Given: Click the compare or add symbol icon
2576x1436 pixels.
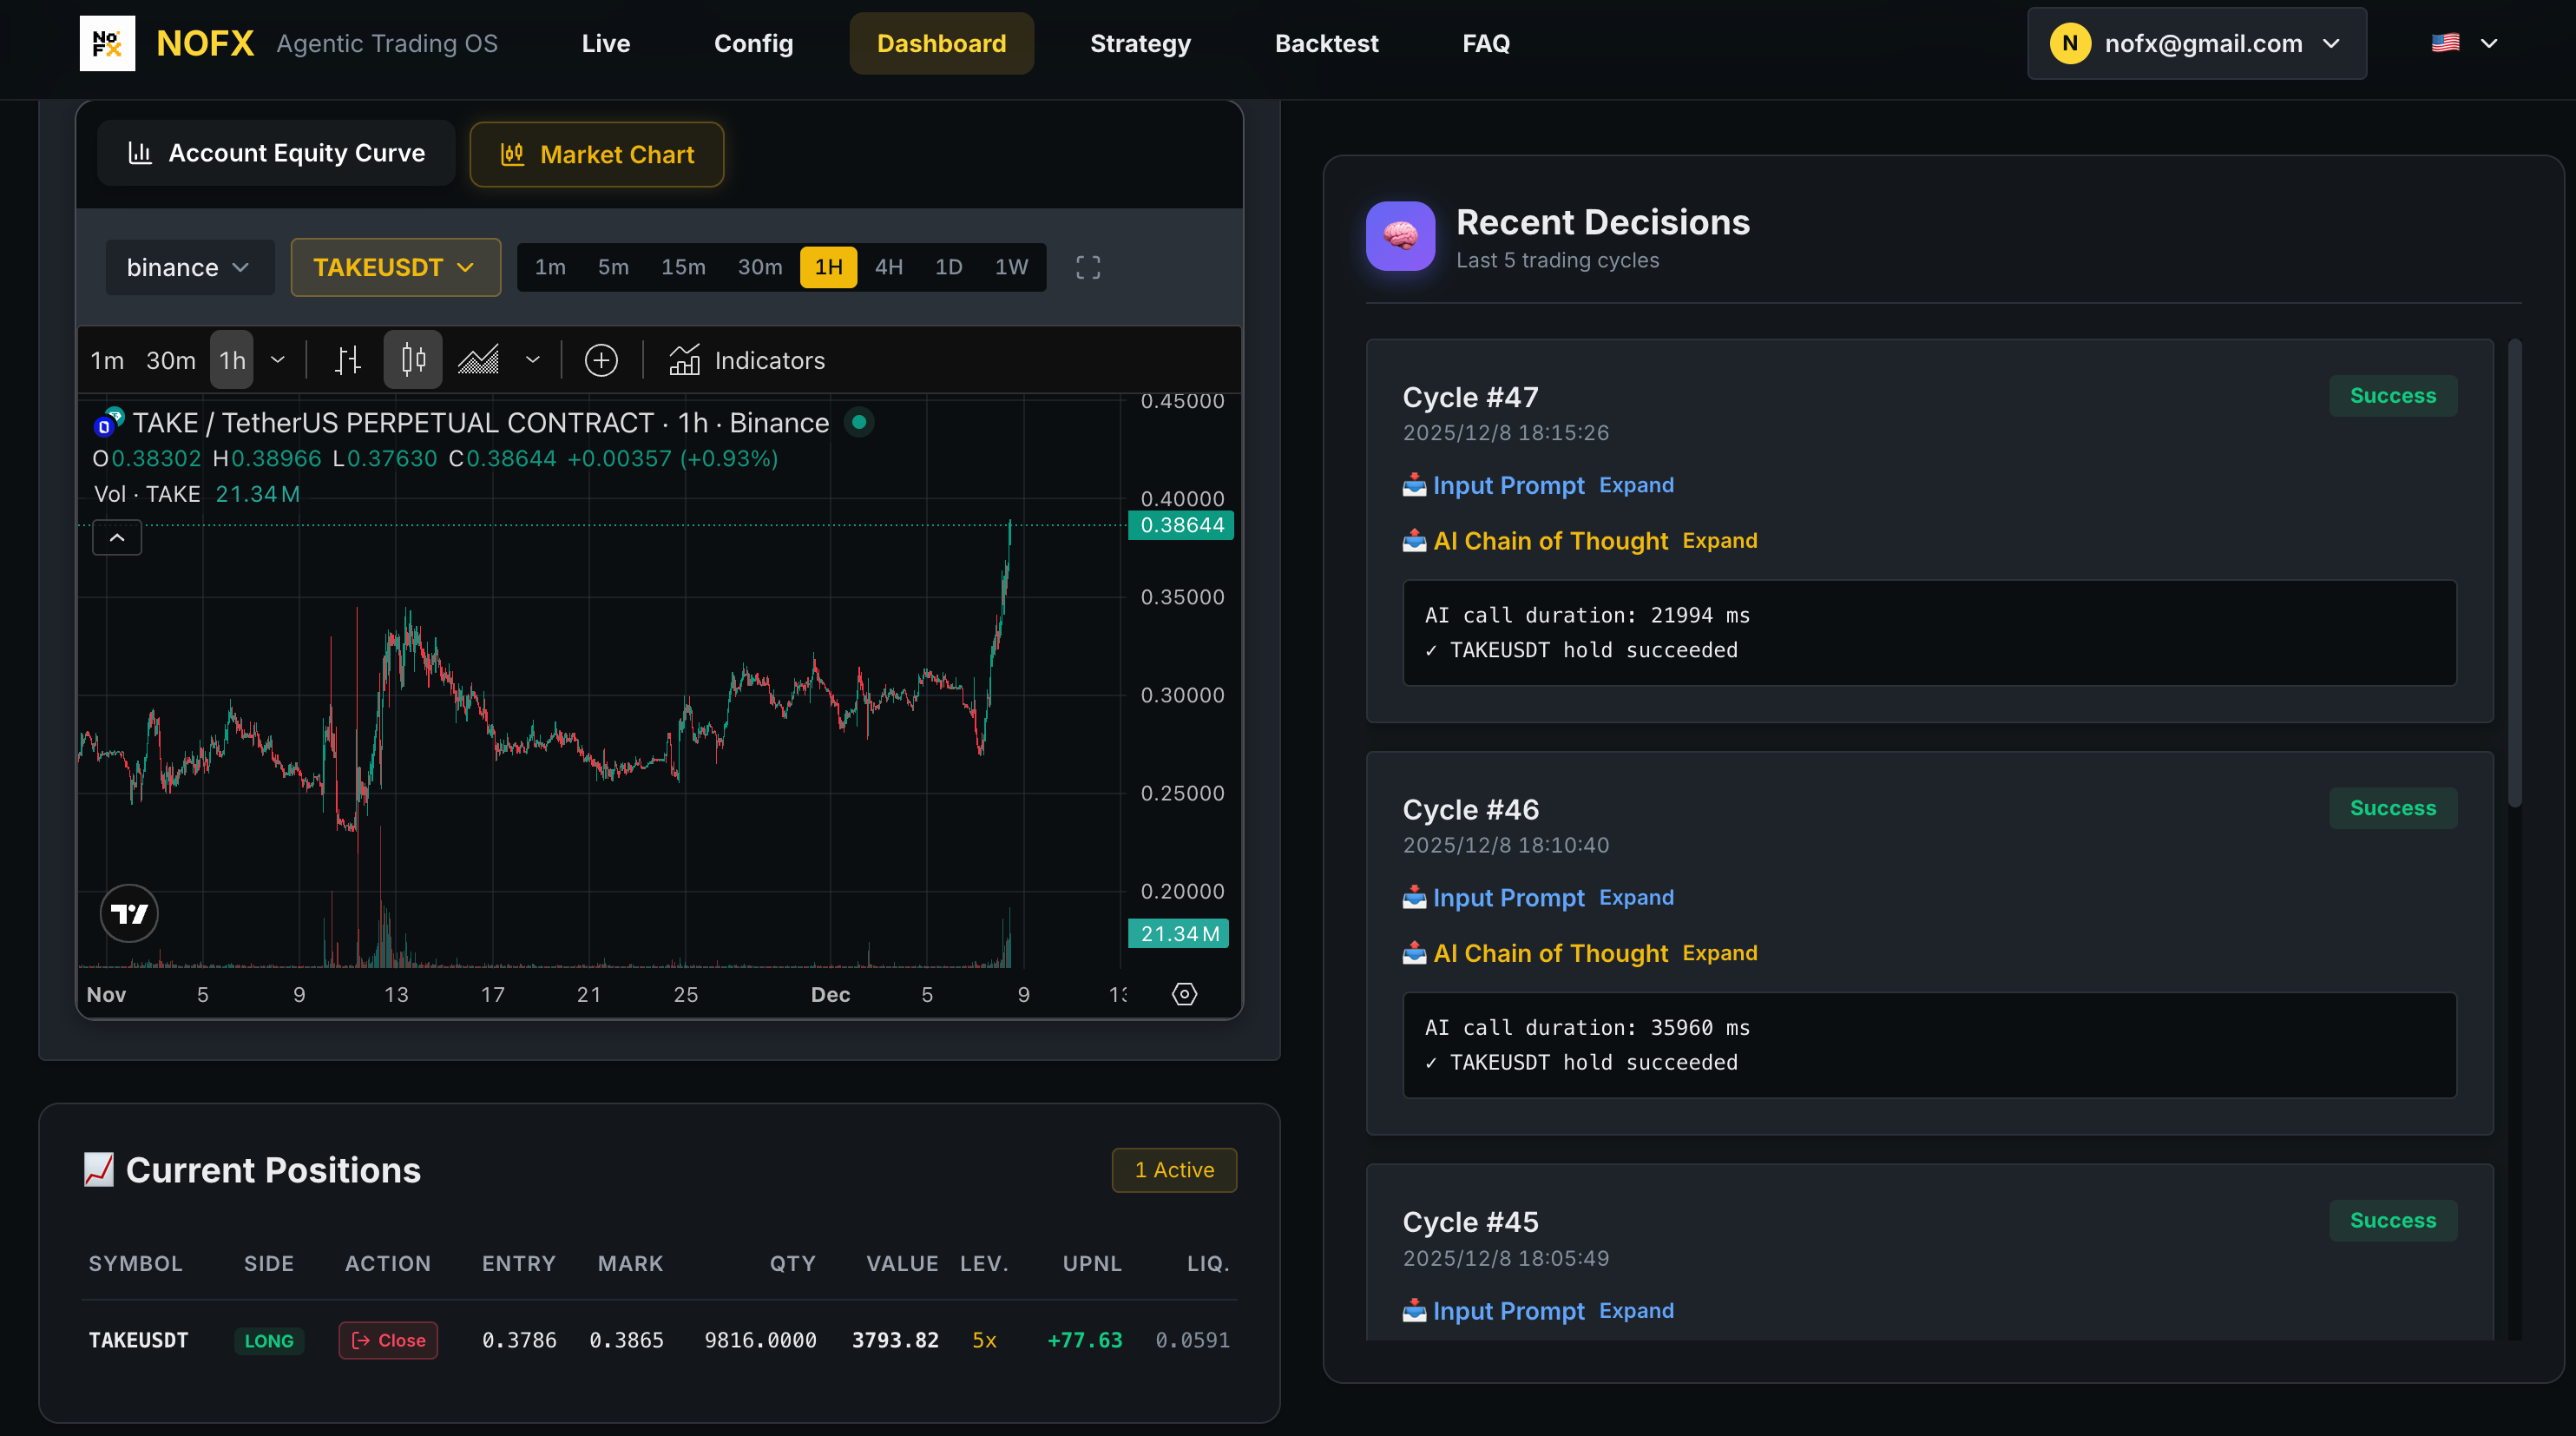Looking at the screenshot, I should click(x=601, y=360).
